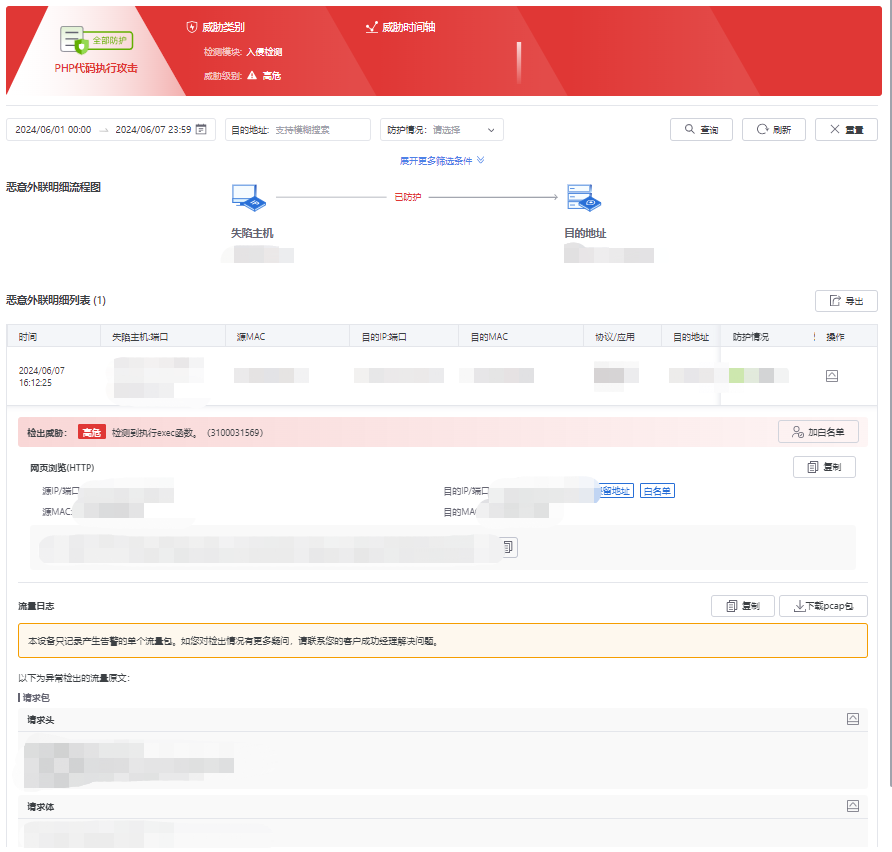This screenshot has height=852, width=892.
Task: Click the 已防护 status label in flow diagram
Action: tap(407, 197)
